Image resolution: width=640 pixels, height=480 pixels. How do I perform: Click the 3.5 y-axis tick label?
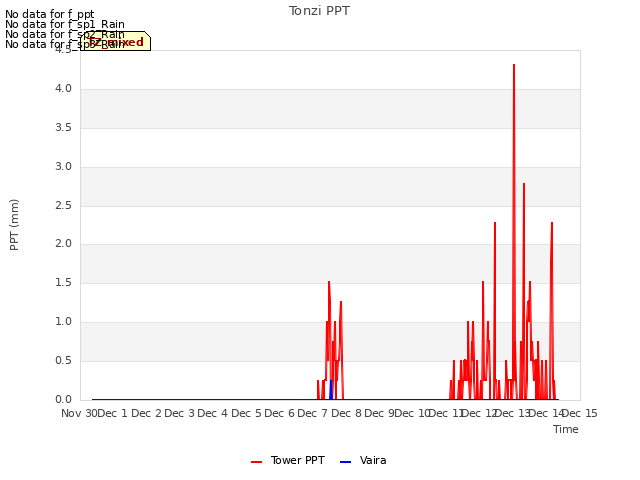pyautogui.click(x=63, y=128)
